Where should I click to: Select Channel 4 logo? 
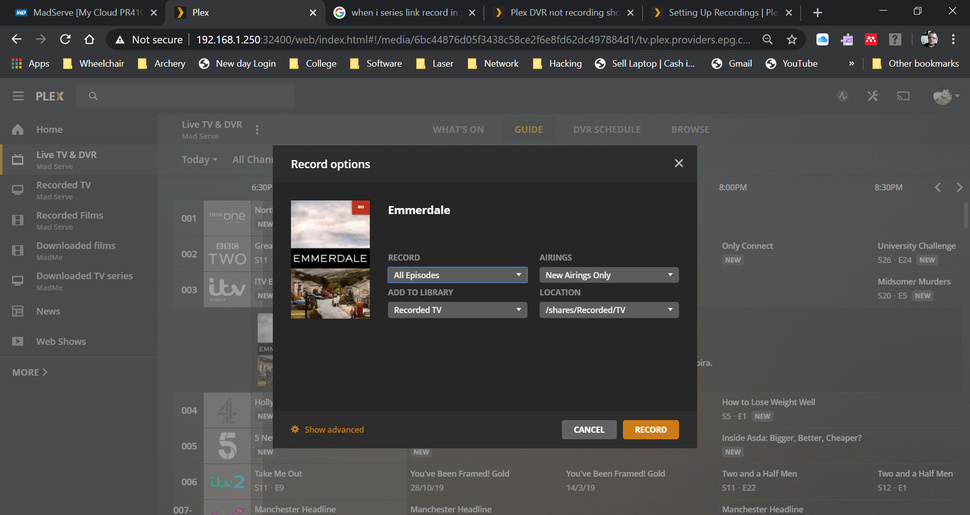227,410
